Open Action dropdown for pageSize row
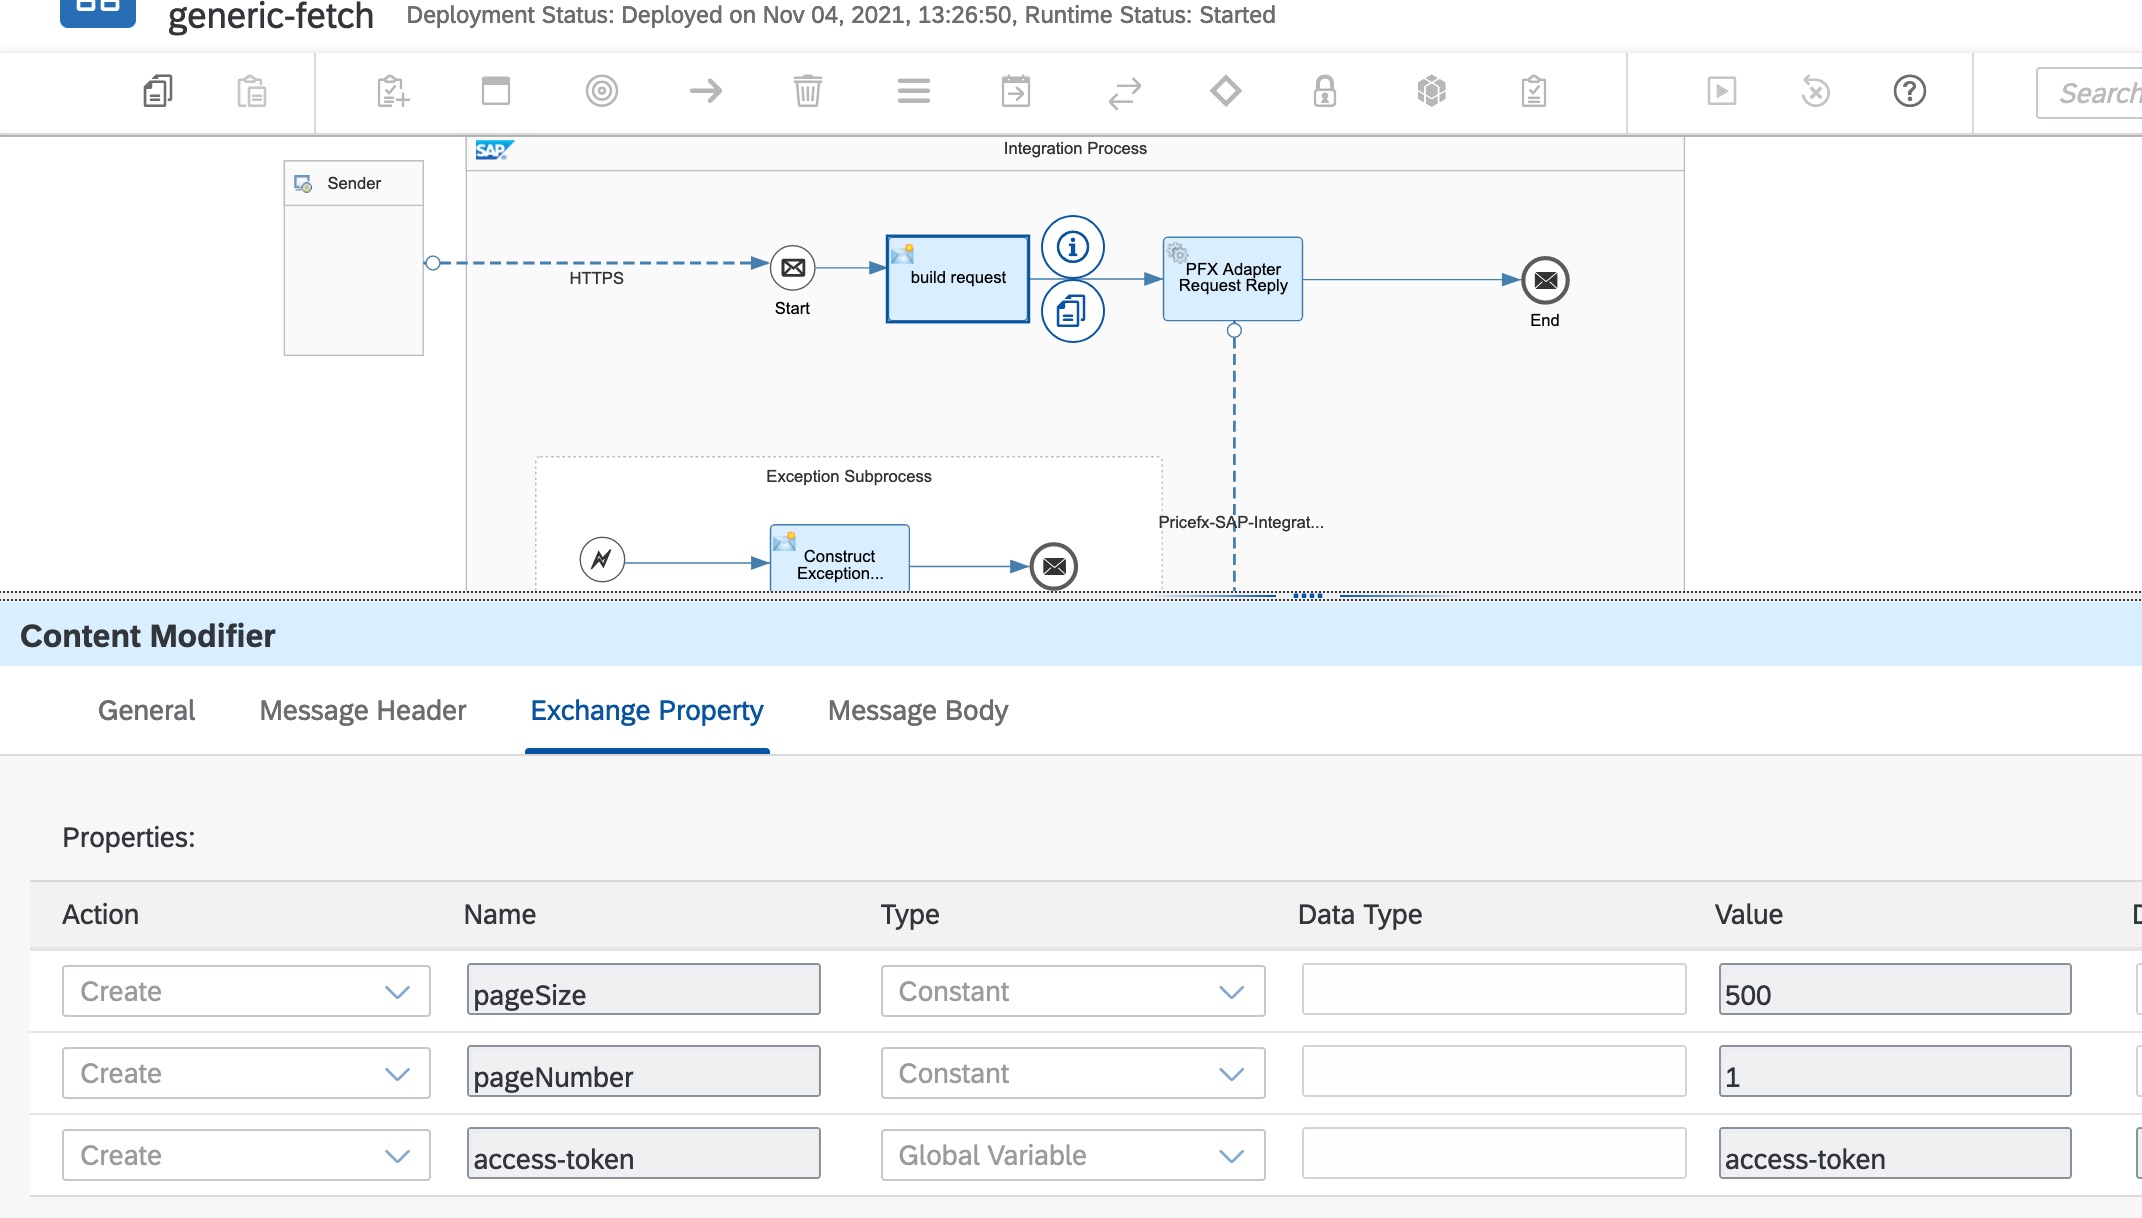The image size is (2142, 1218). pos(246,991)
